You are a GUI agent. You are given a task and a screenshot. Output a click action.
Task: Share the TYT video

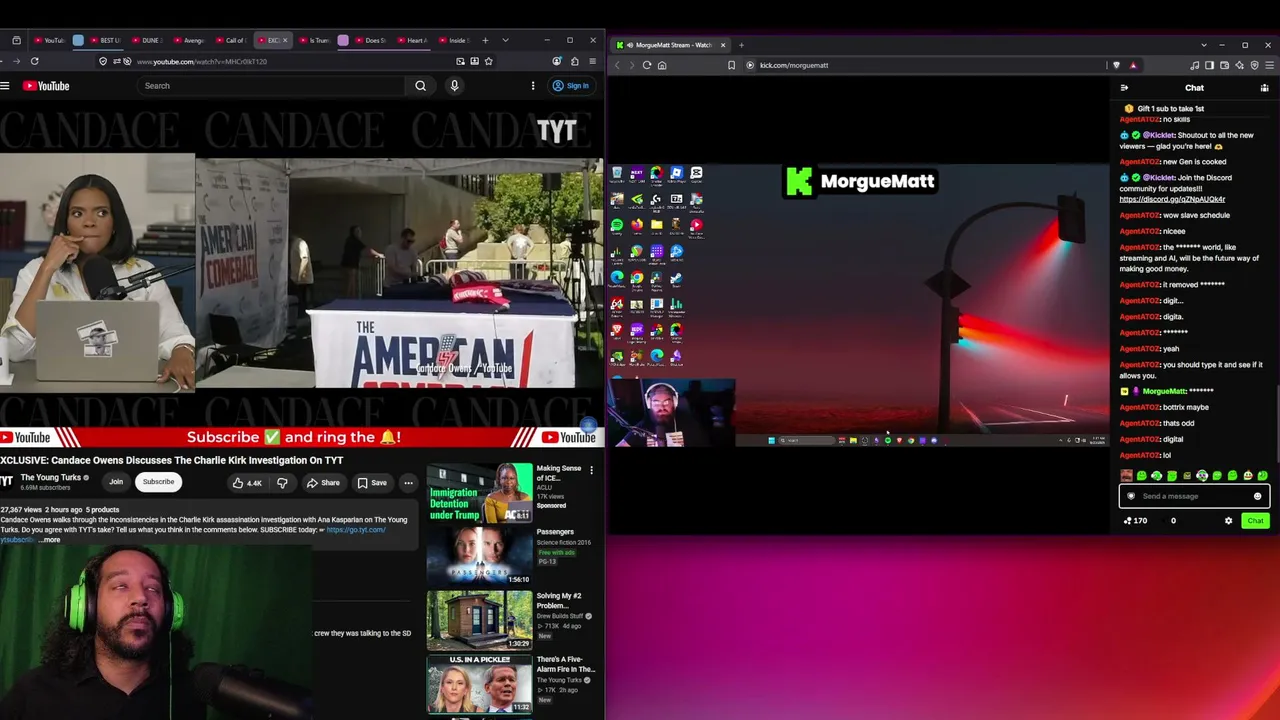[x=323, y=483]
